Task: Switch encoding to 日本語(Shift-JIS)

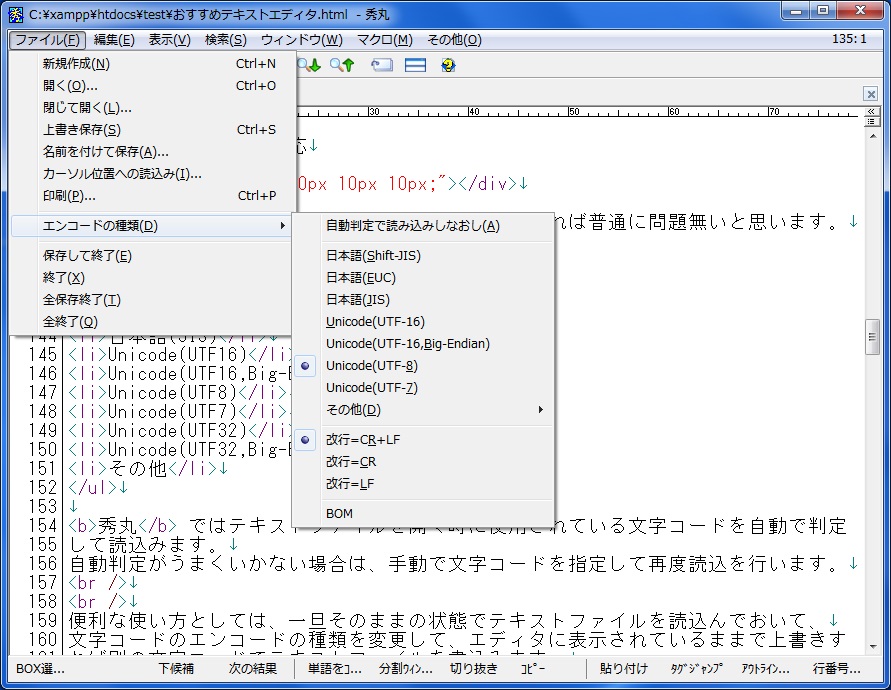Action: [423, 256]
